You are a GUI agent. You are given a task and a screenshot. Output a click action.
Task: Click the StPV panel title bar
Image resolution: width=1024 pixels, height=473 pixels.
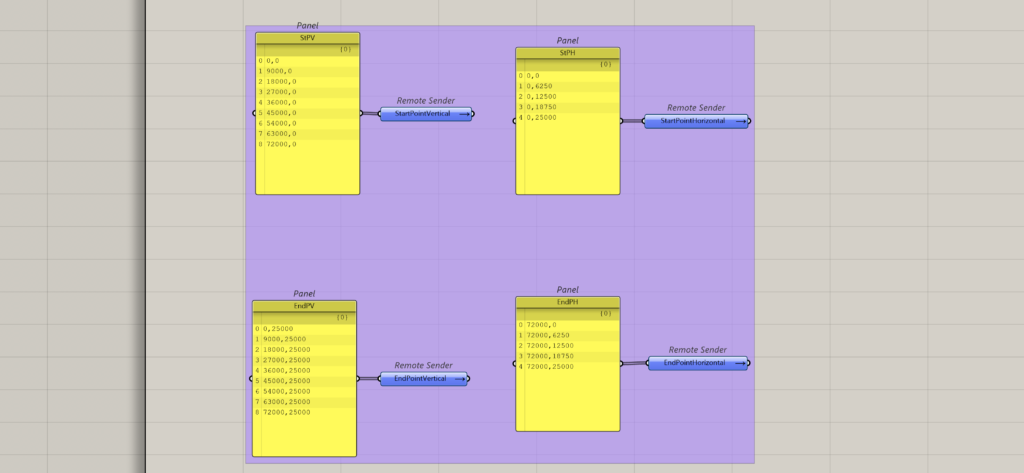pos(307,38)
